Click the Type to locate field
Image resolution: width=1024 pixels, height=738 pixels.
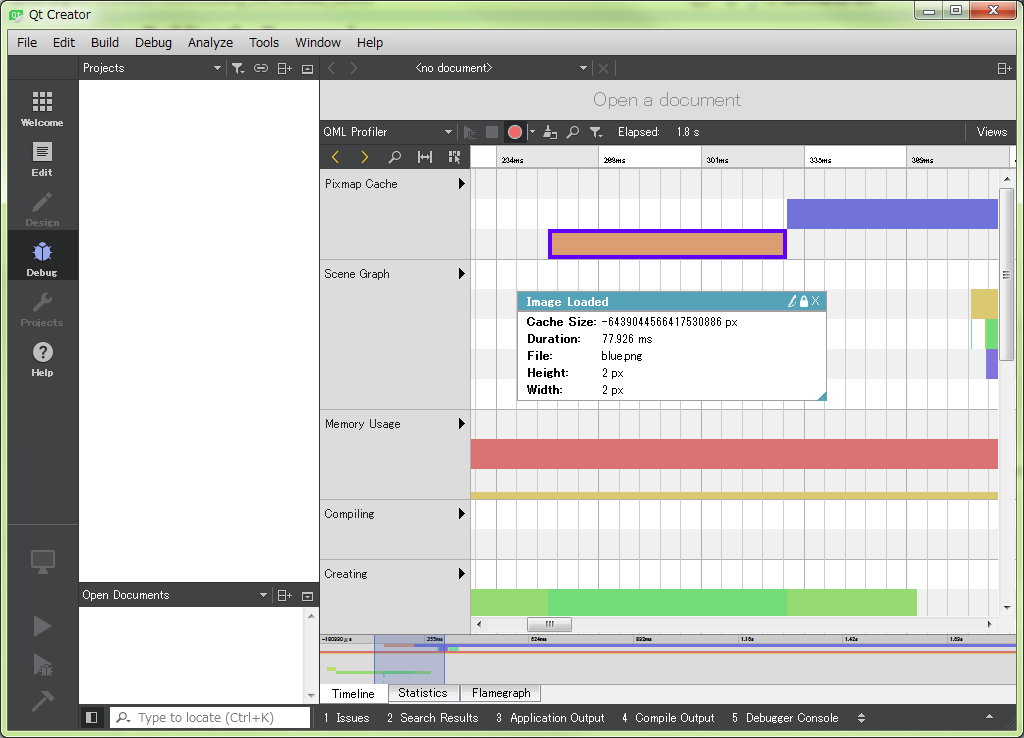(220, 718)
